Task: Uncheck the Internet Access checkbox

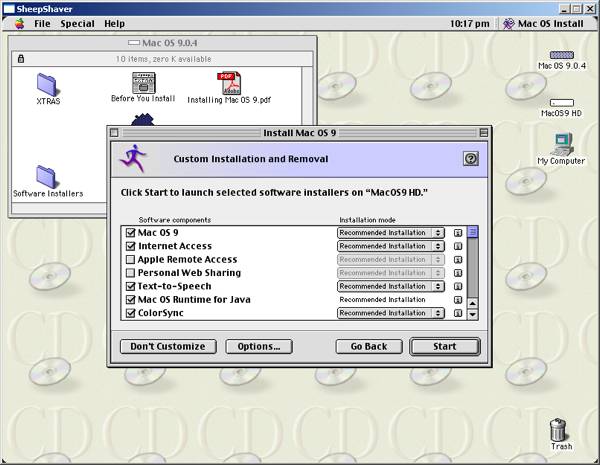Action: click(130, 246)
